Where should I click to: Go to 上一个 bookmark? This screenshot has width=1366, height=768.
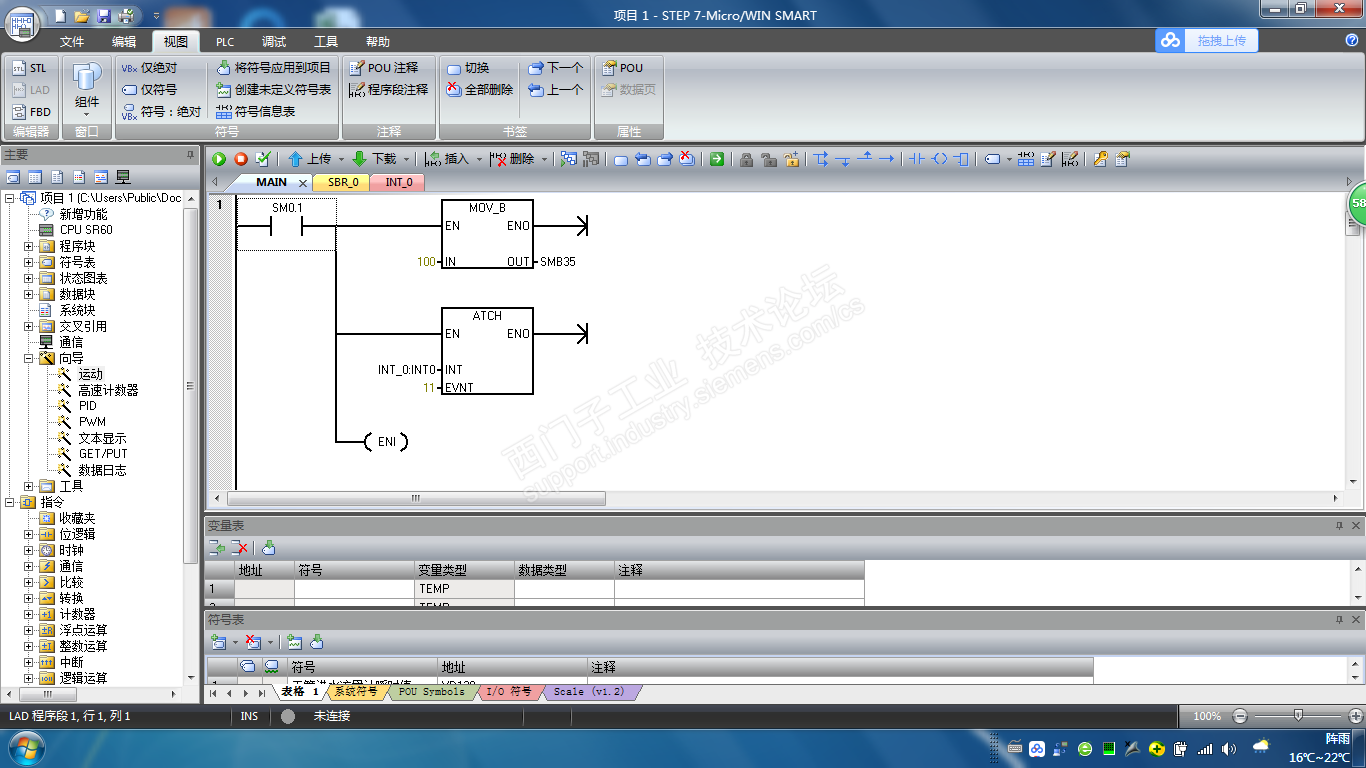[555, 90]
